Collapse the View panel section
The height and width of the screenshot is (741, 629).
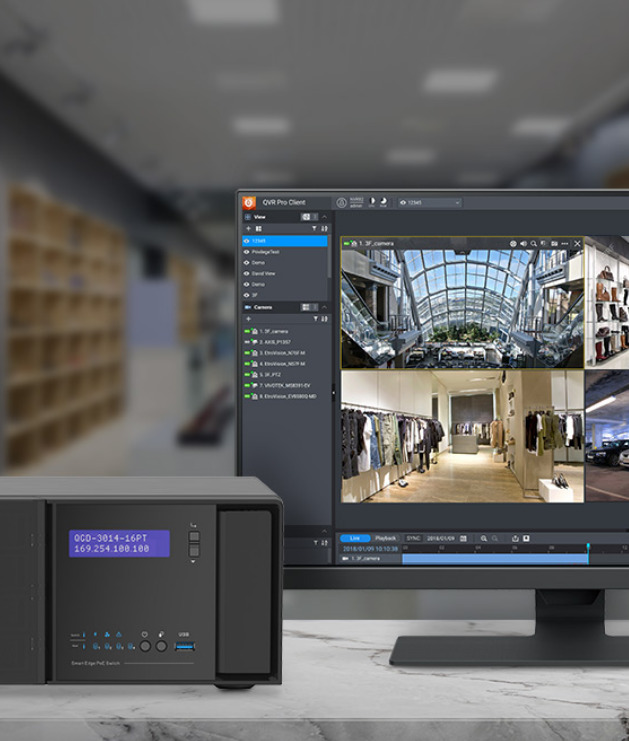click(324, 217)
